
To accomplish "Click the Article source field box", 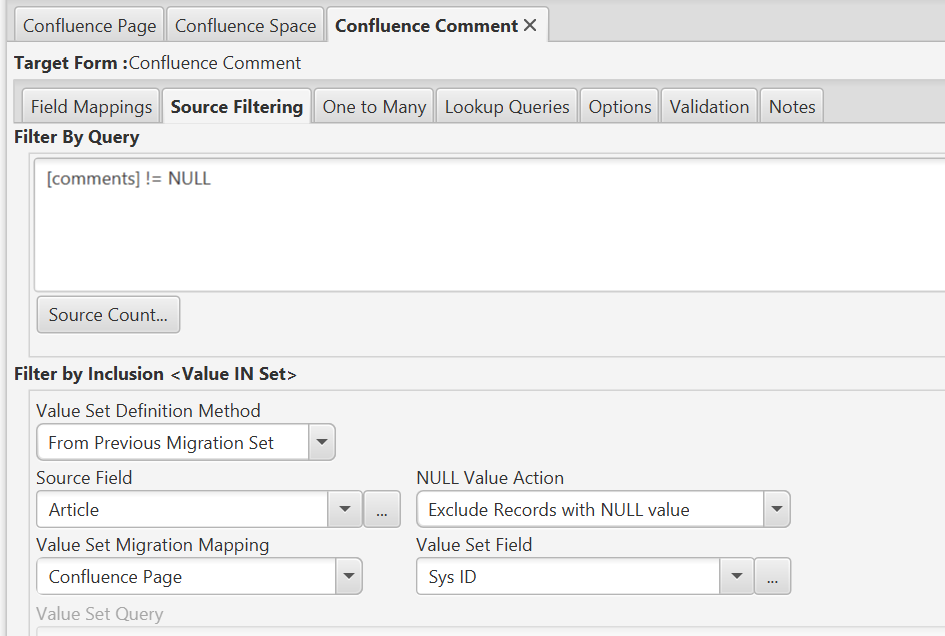I will (183, 509).
